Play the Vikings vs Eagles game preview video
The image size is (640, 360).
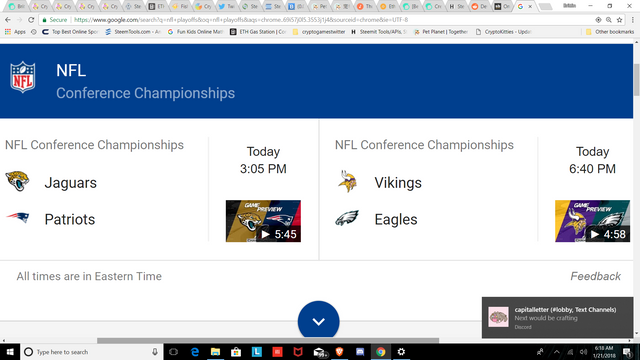coord(592,221)
